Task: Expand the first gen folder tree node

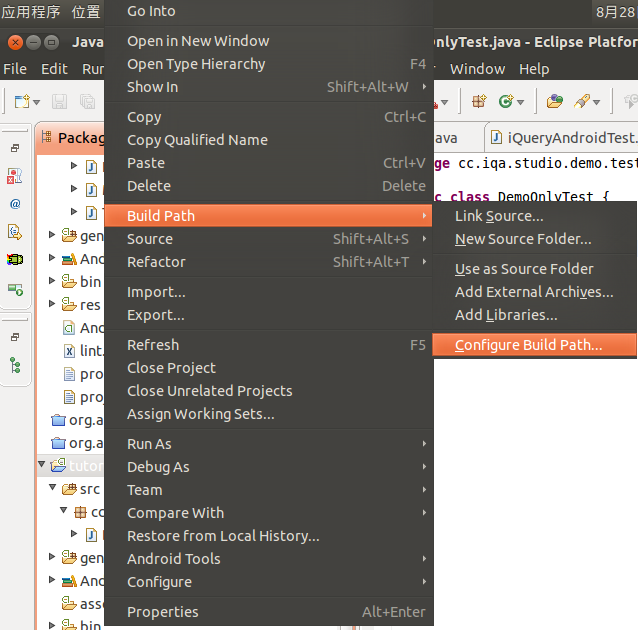Action: (52, 234)
